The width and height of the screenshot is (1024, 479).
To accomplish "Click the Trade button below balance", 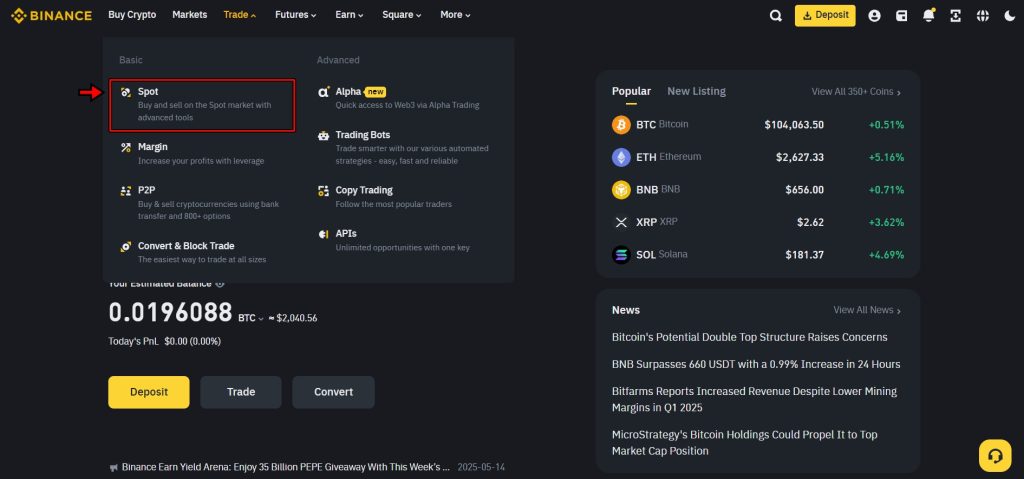I will coord(241,392).
